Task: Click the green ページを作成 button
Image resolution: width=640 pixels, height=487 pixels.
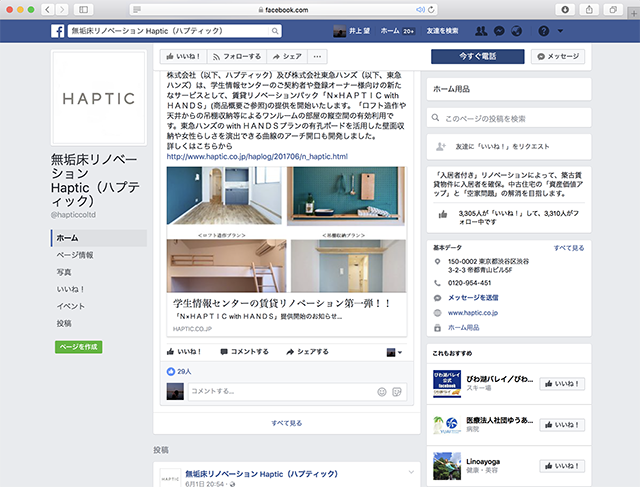Action: coord(79,347)
